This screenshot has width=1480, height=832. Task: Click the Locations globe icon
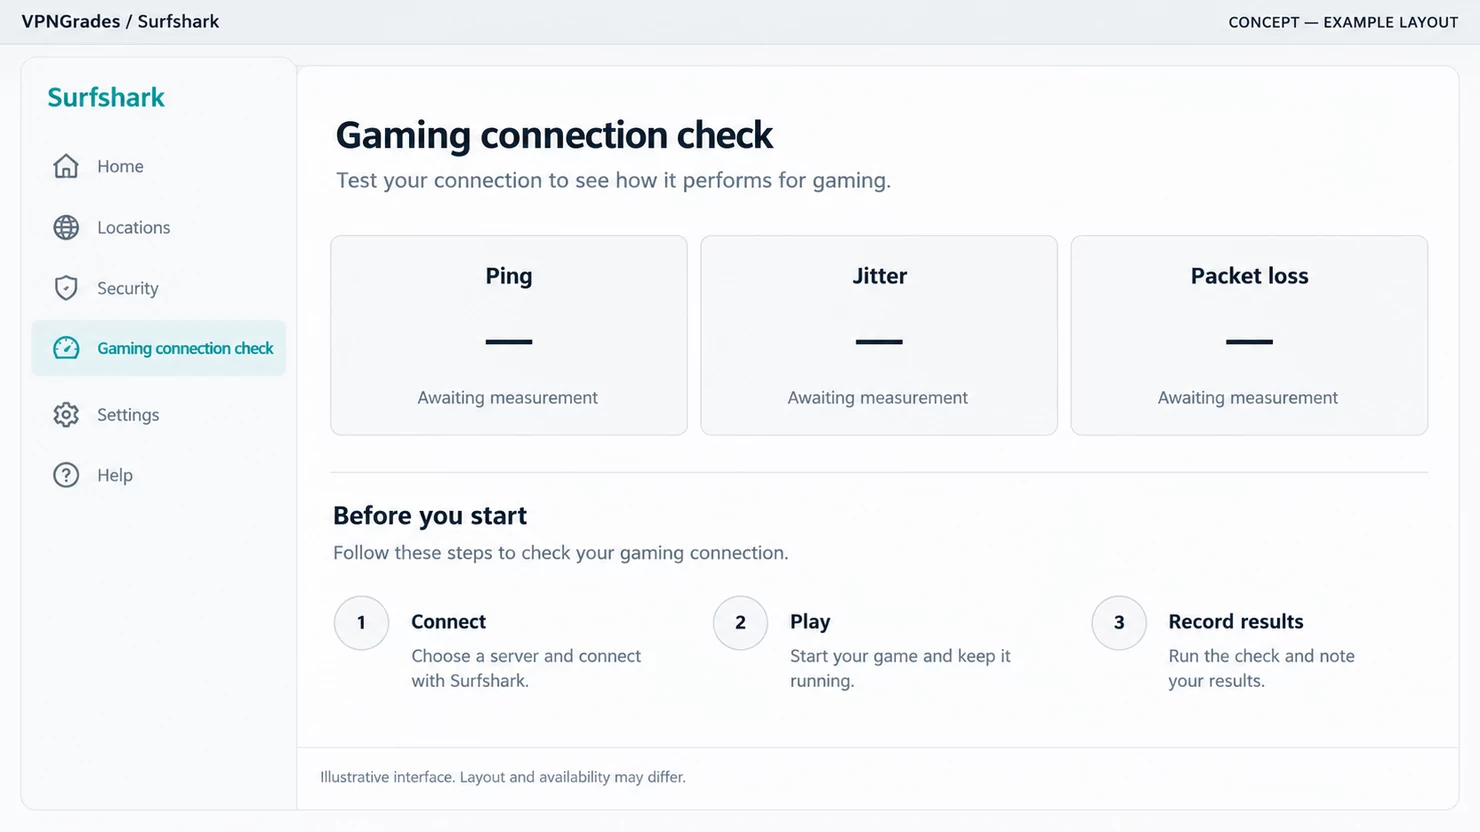click(66, 227)
